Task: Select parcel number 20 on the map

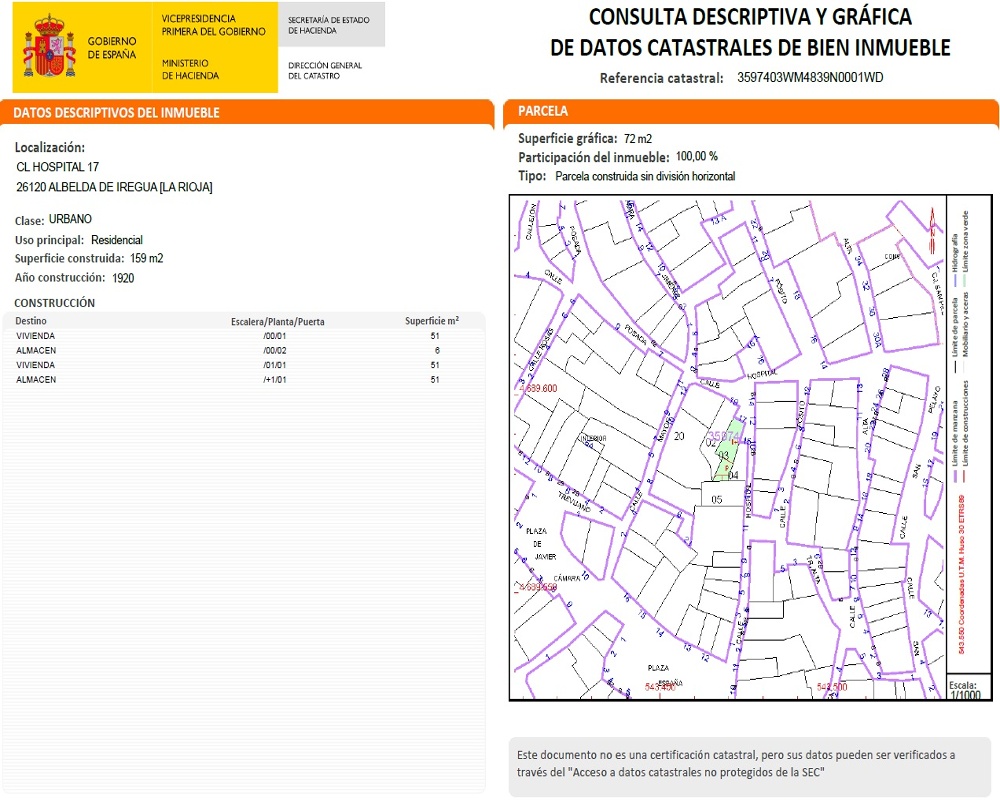Action: coord(680,436)
